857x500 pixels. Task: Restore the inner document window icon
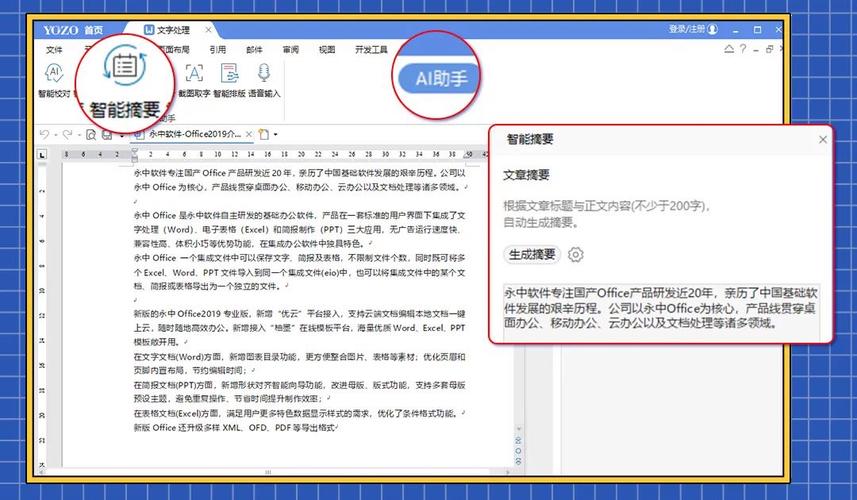[x=770, y=49]
